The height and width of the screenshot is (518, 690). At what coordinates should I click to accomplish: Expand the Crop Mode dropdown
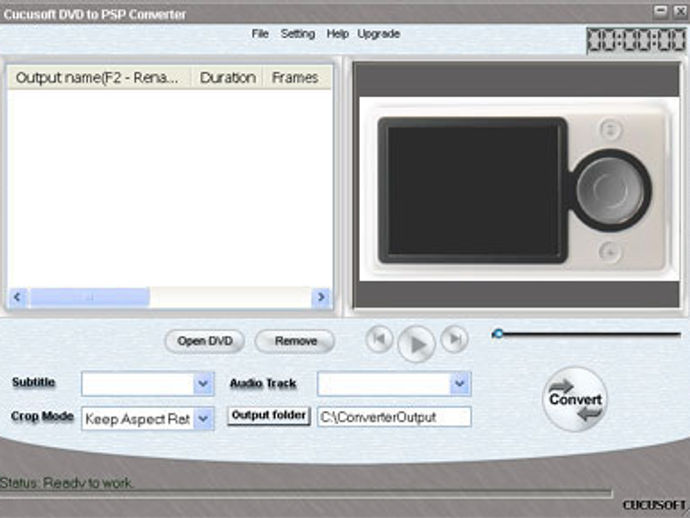coord(203,419)
